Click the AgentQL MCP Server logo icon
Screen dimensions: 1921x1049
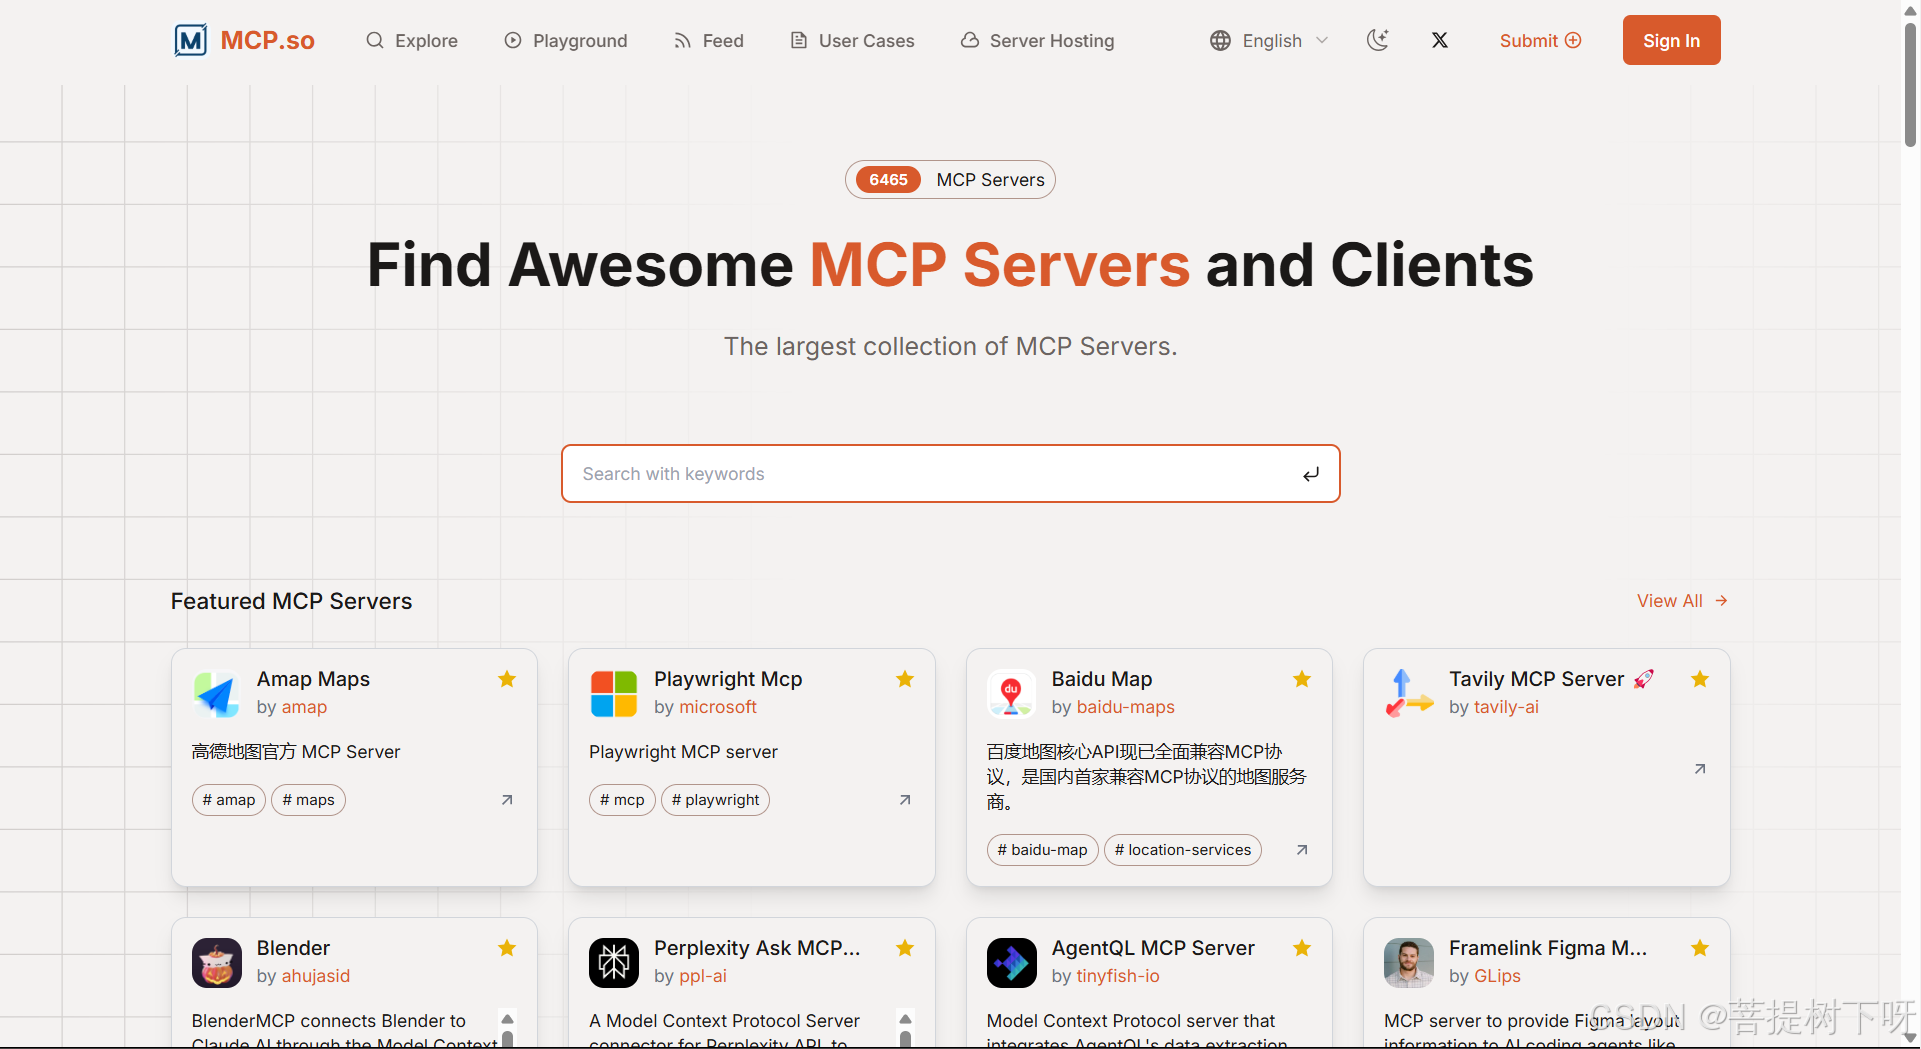tap(1012, 963)
